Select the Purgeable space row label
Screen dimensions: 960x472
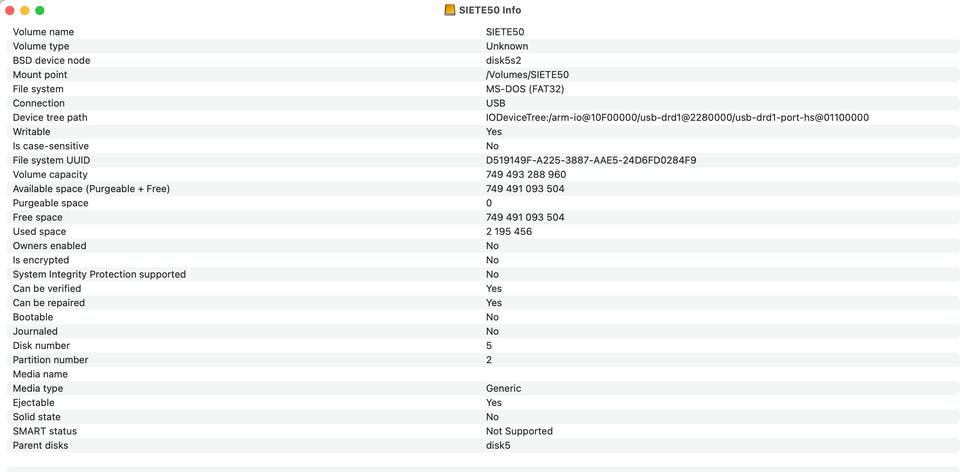(x=51, y=203)
